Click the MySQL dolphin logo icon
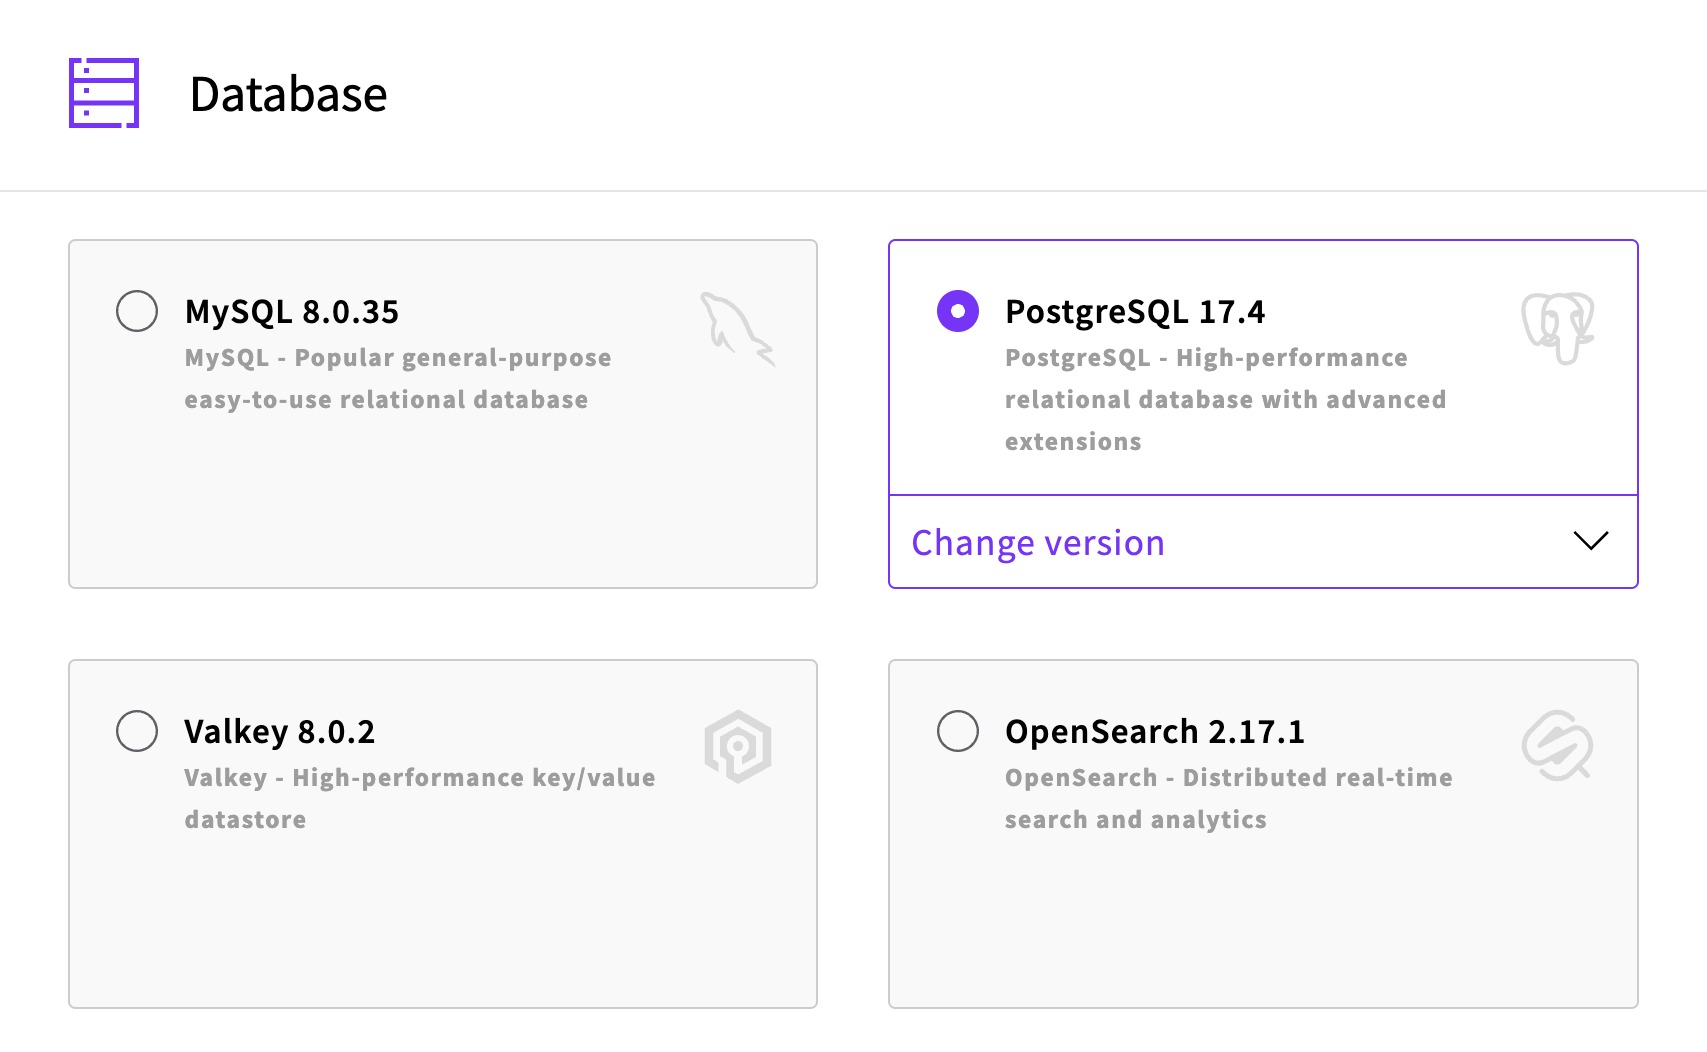Screen dimensions: 1707x1052 (x=737, y=328)
